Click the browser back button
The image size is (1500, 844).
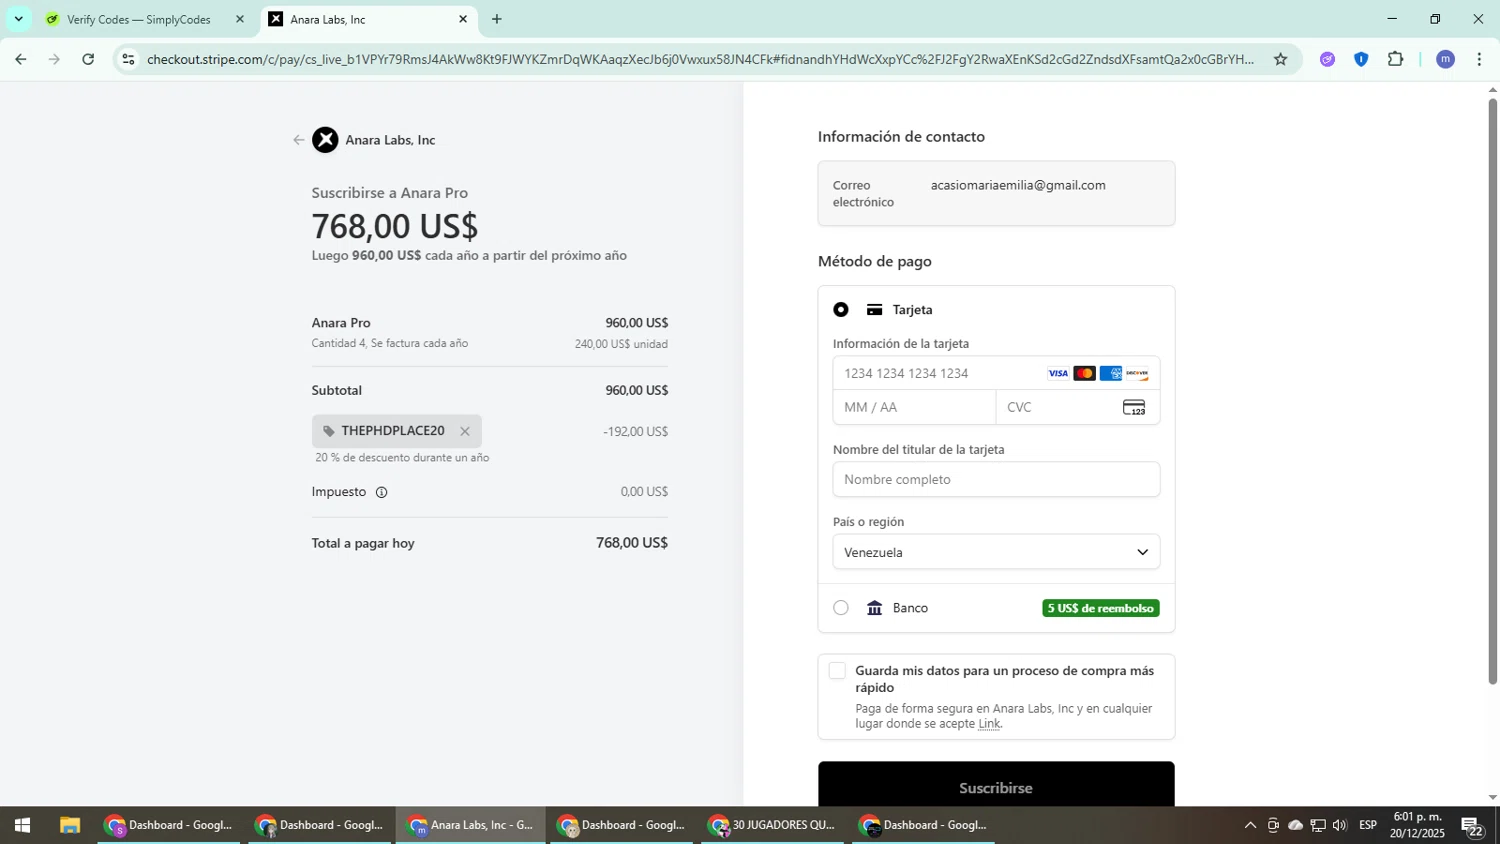[21, 59]
